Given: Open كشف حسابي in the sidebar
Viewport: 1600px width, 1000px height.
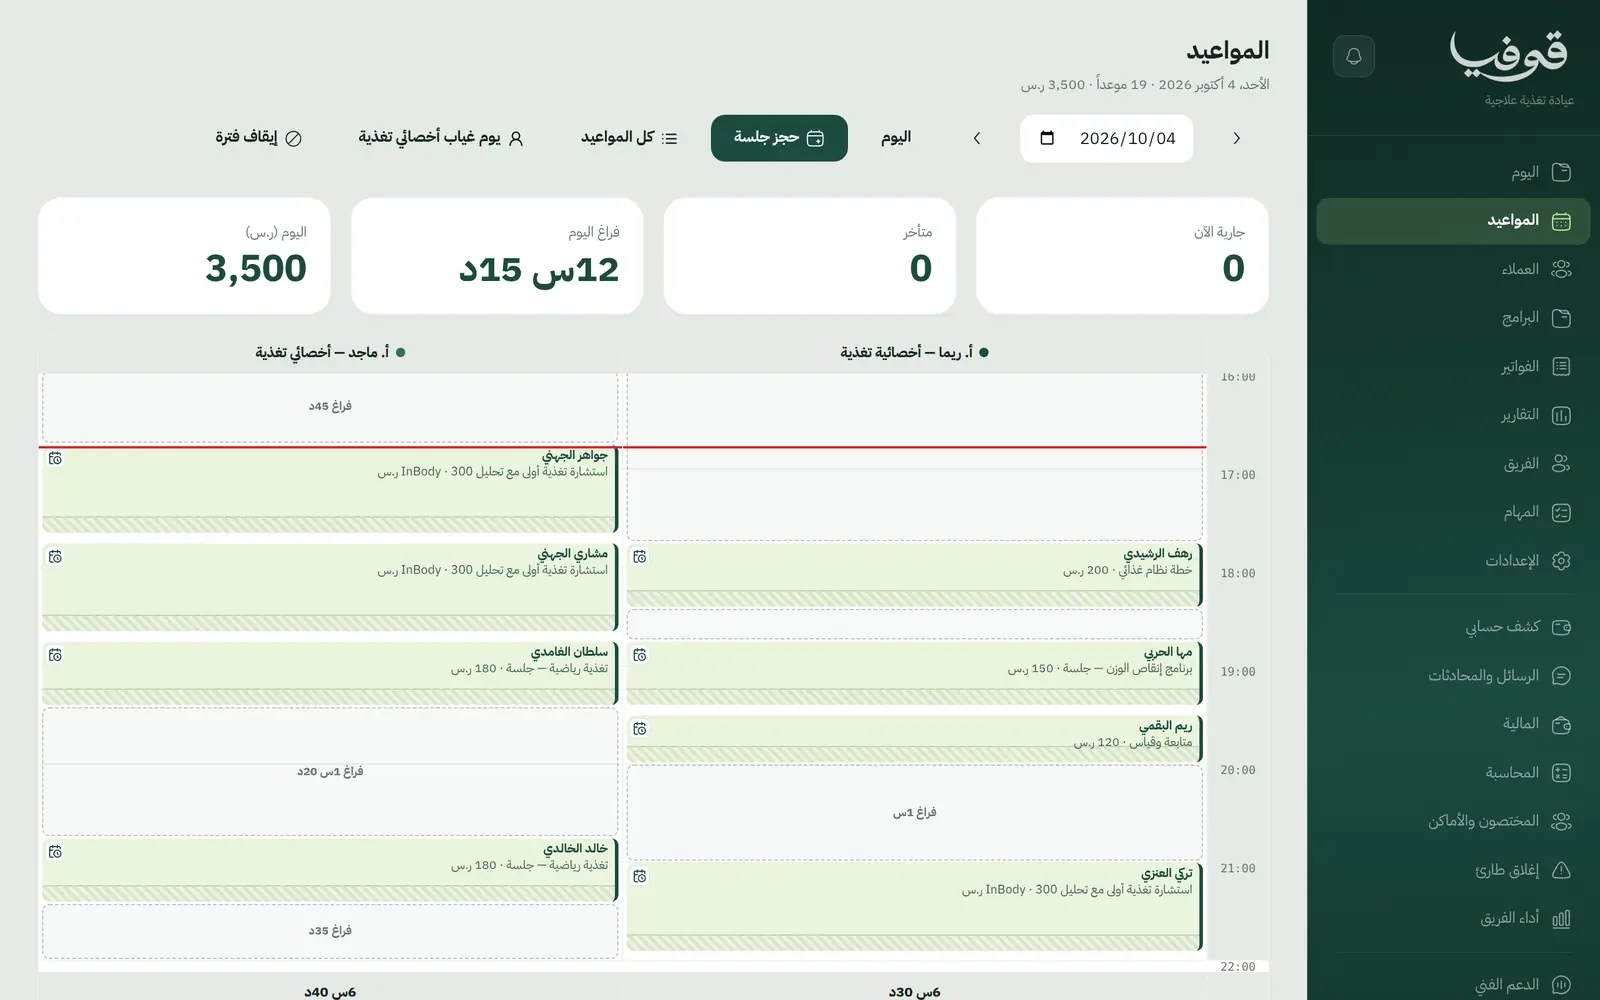Looking at the screenshot, I should [x=1453, y=627].
